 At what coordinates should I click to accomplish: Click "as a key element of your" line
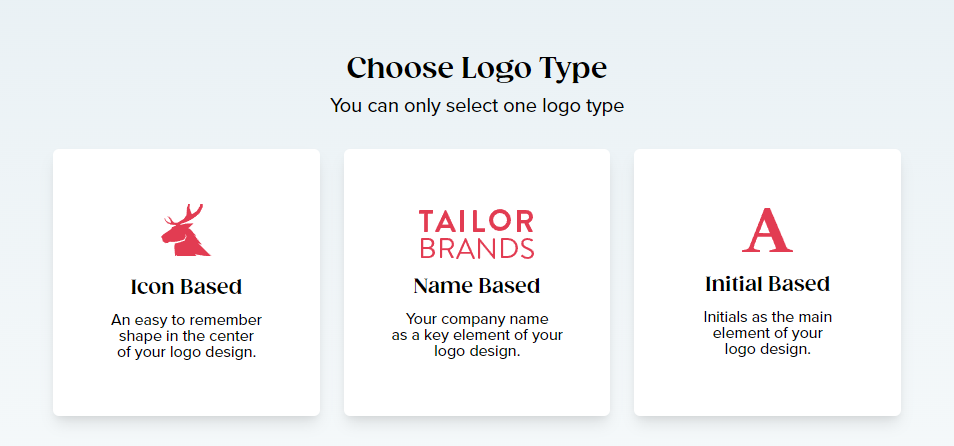(477, 336)
